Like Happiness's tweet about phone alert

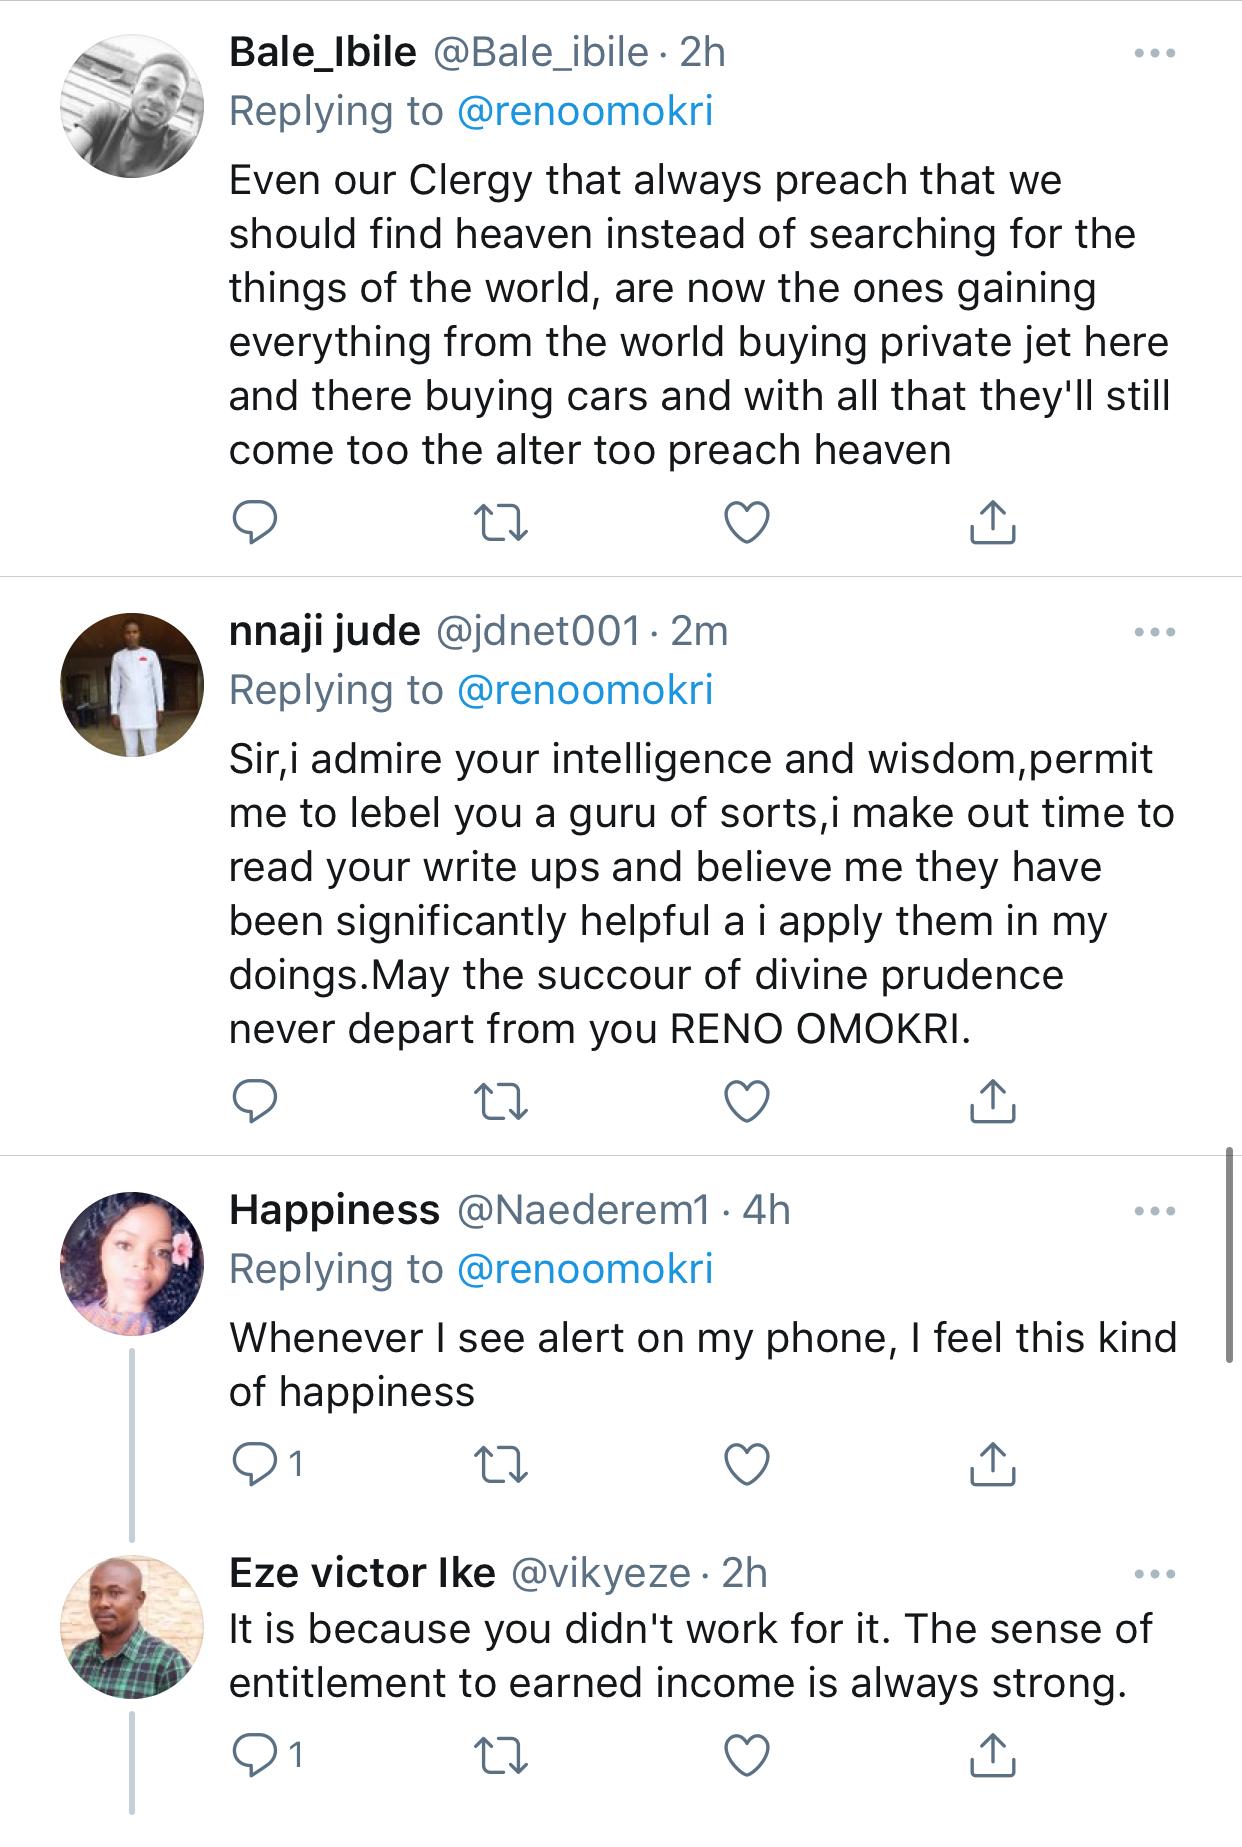(746, 1464)
